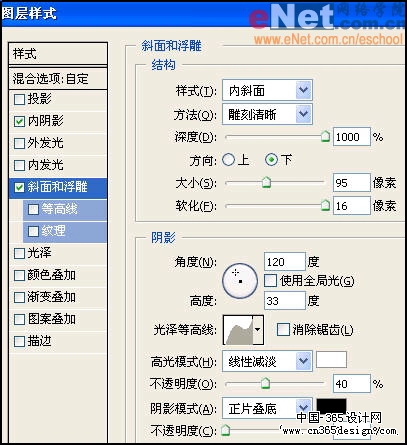
Task: Expand the gloss contour picker arrow
Action: (x=258, y=330)
